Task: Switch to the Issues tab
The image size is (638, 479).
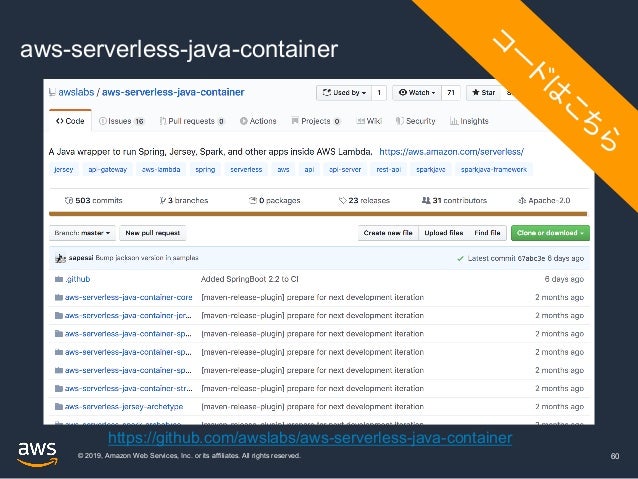Action: tap(122, 121)
